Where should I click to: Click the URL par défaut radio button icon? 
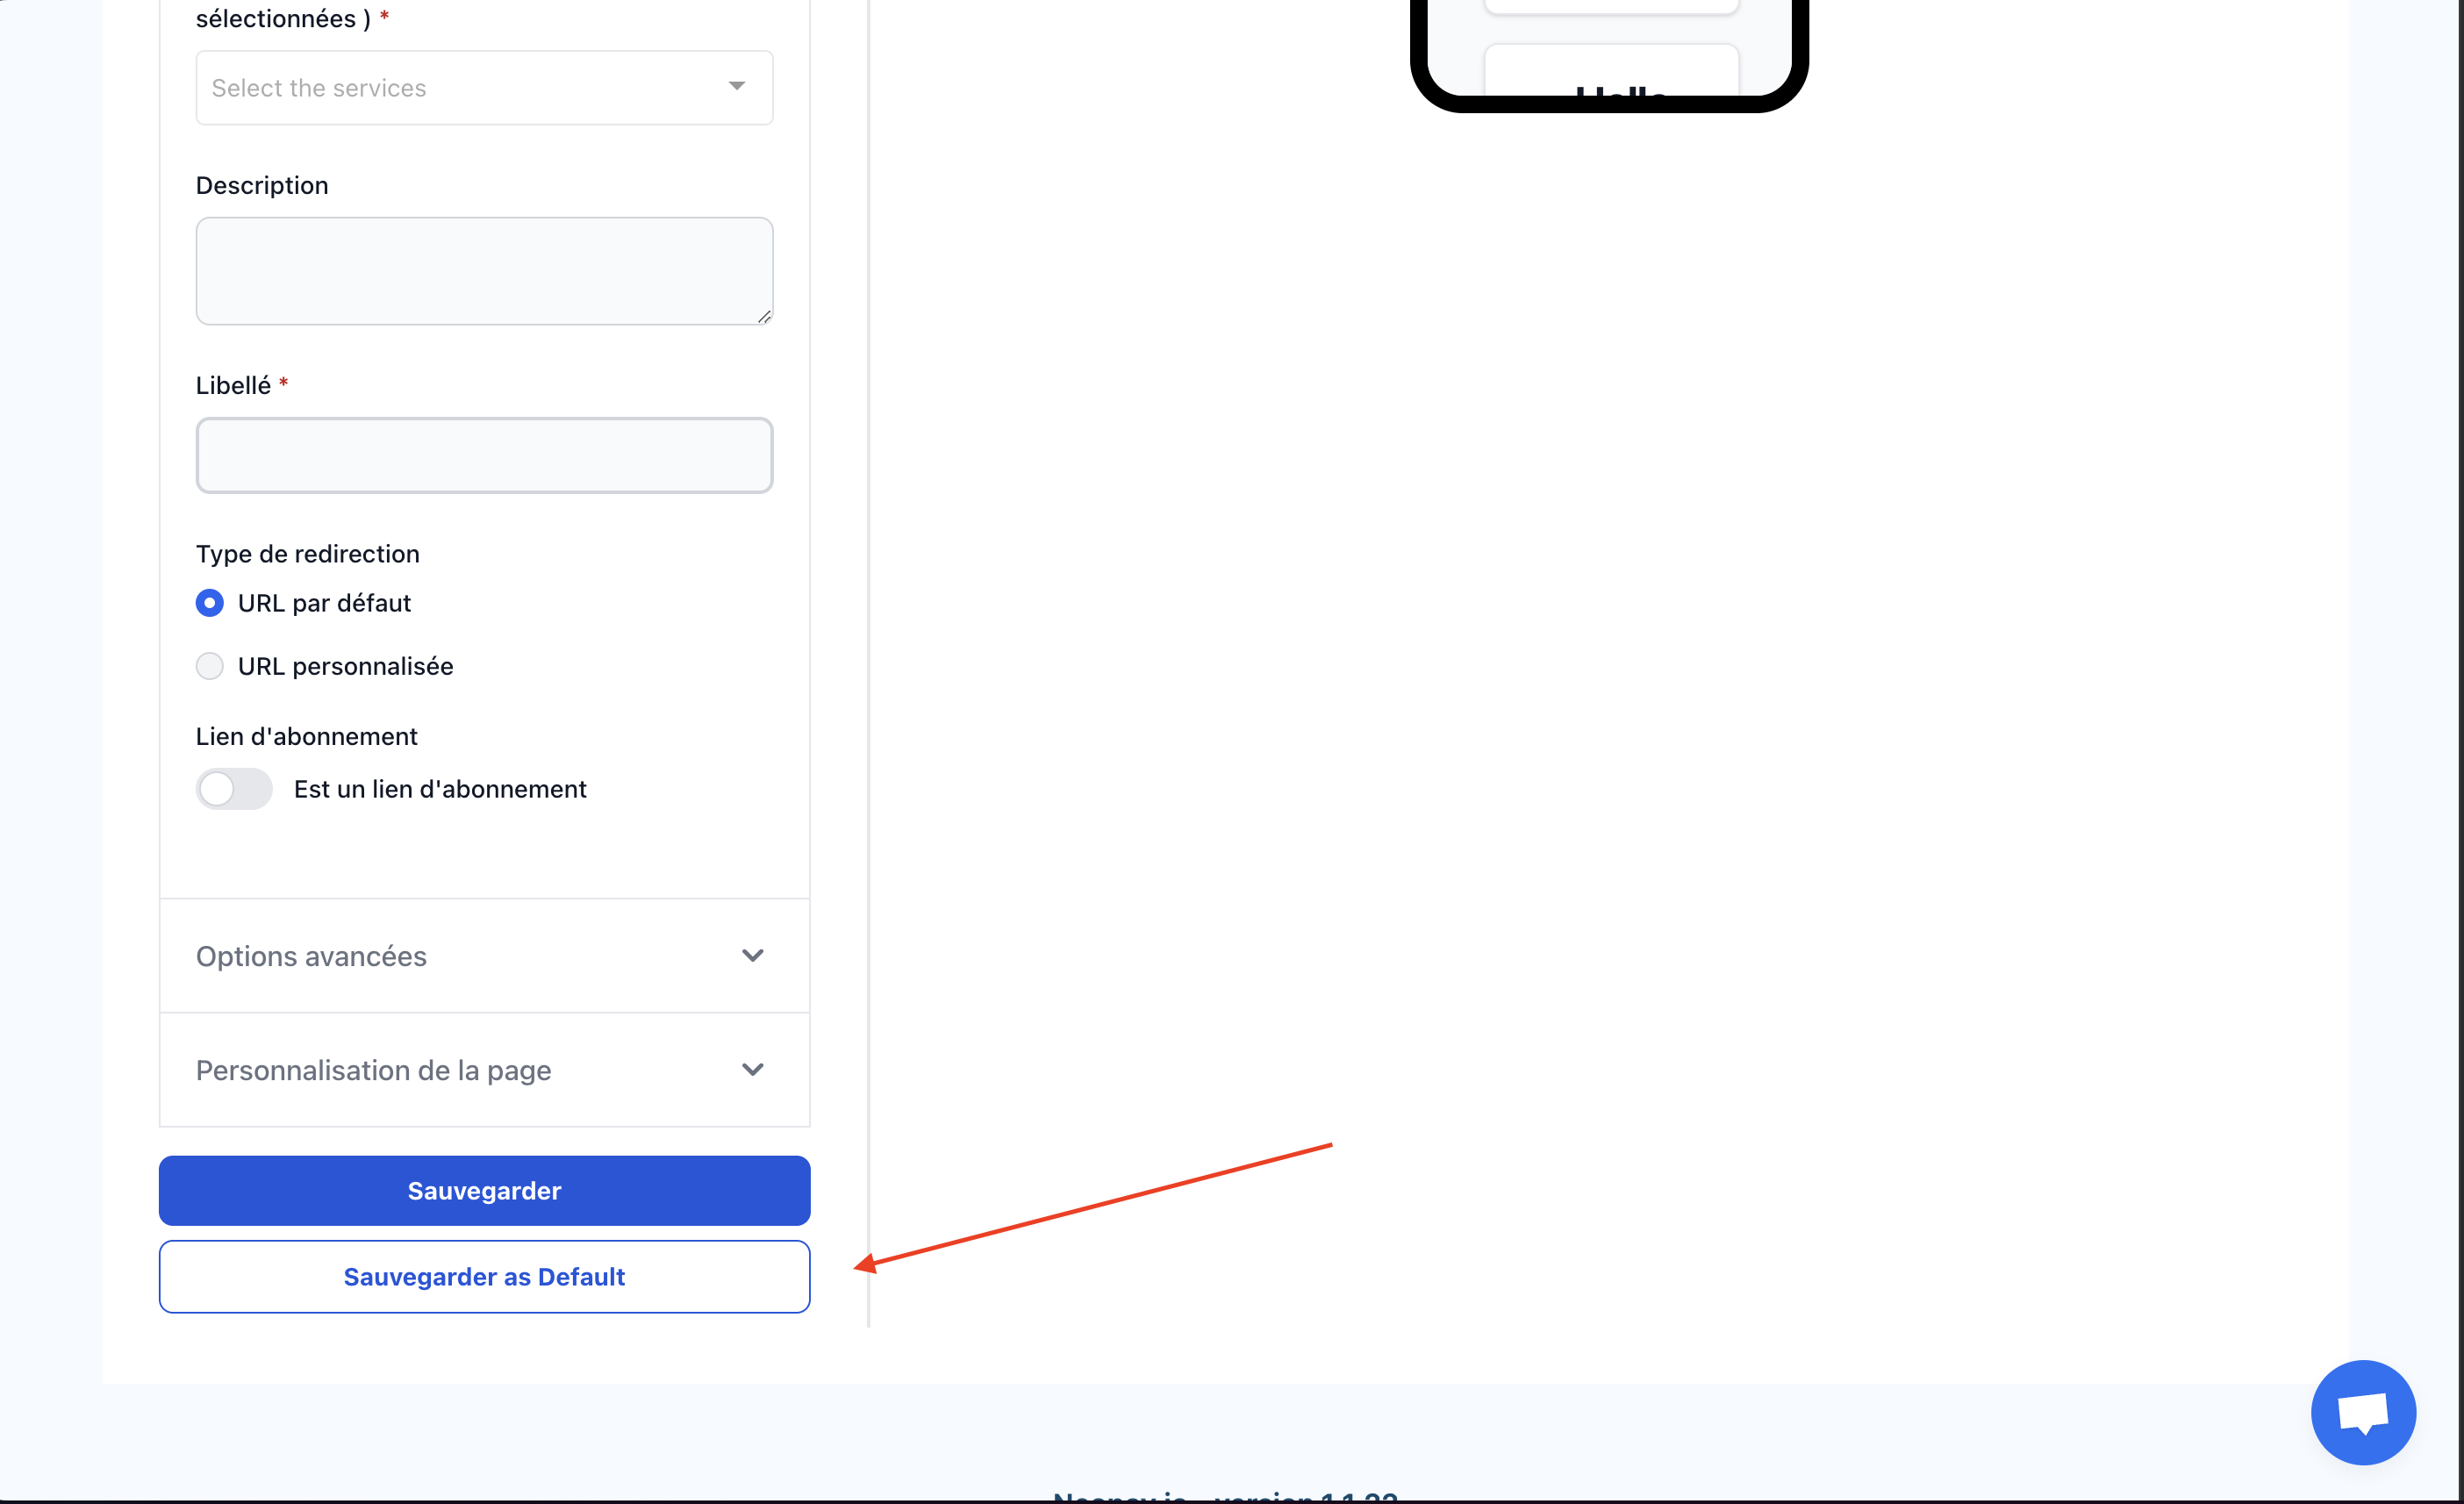(x=210, y=604)
